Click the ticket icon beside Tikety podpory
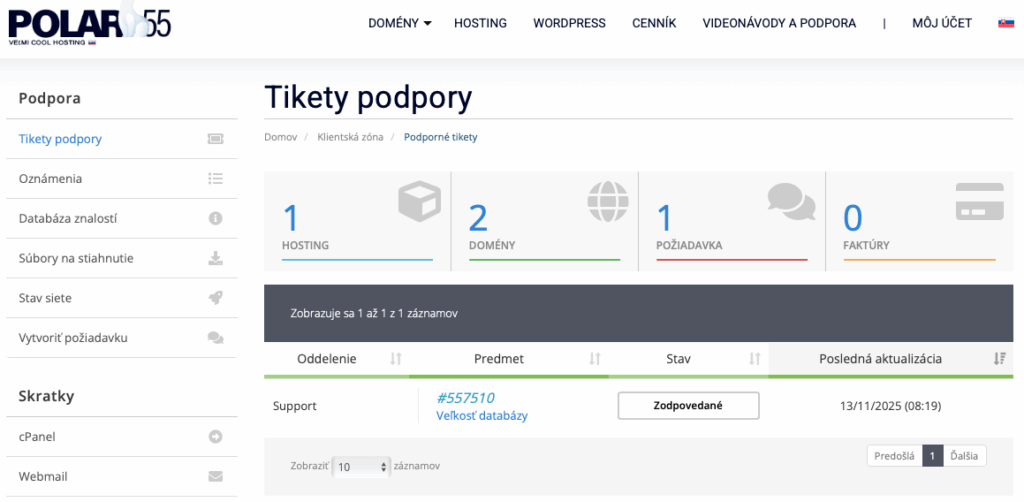1024x502 pixels. (x=216, y=139)
